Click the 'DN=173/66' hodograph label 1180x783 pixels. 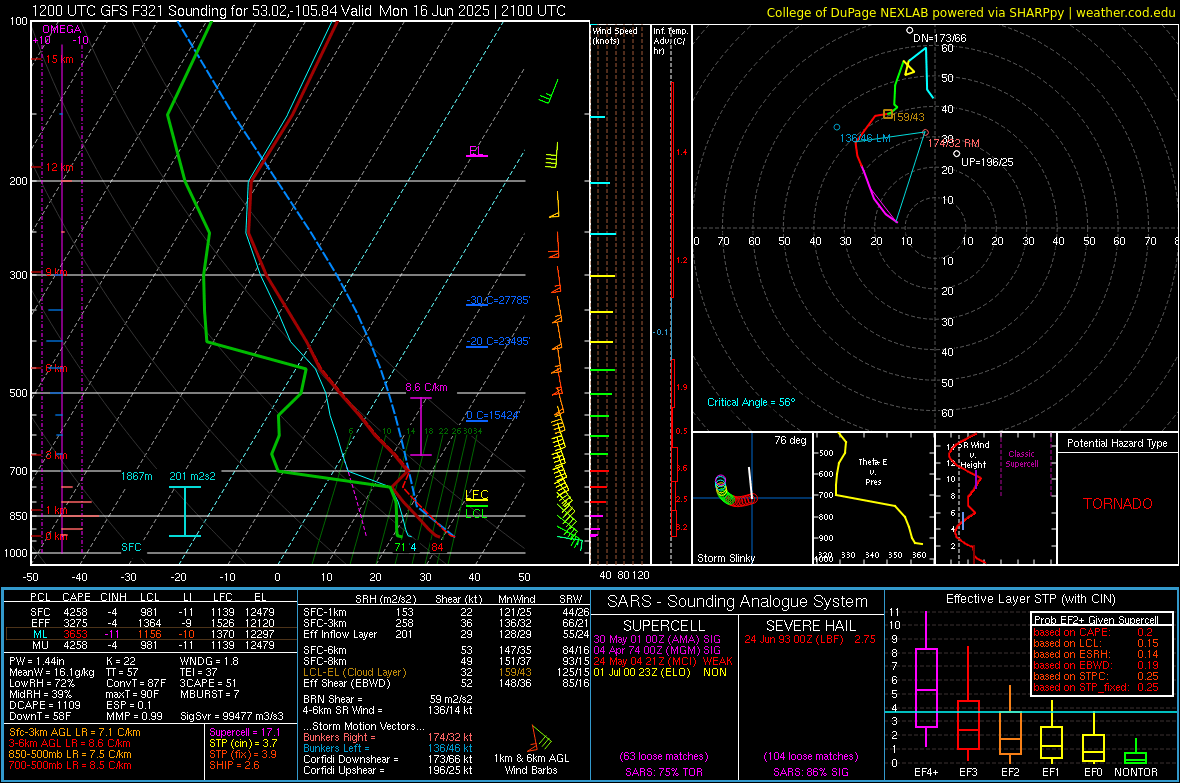coord(939,38)
